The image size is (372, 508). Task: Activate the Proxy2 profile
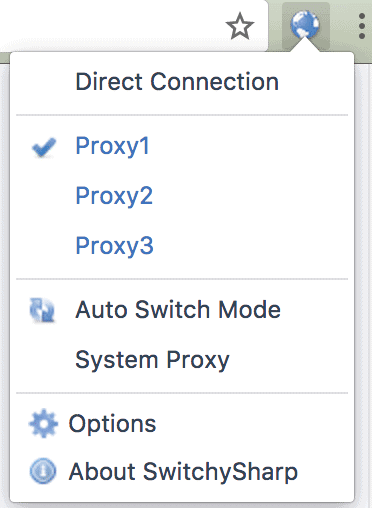[x=114, y=196]
